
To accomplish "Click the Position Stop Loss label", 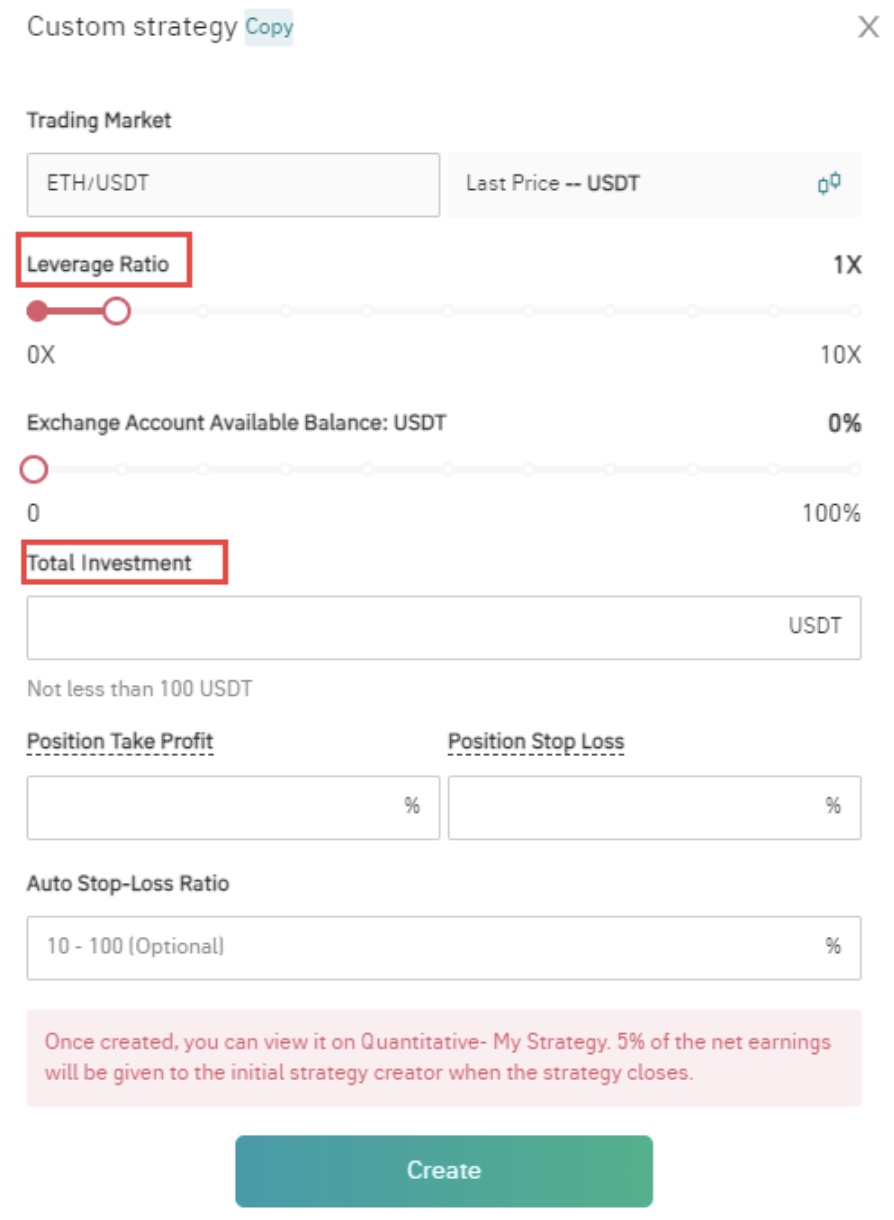I will pos(536,742).
